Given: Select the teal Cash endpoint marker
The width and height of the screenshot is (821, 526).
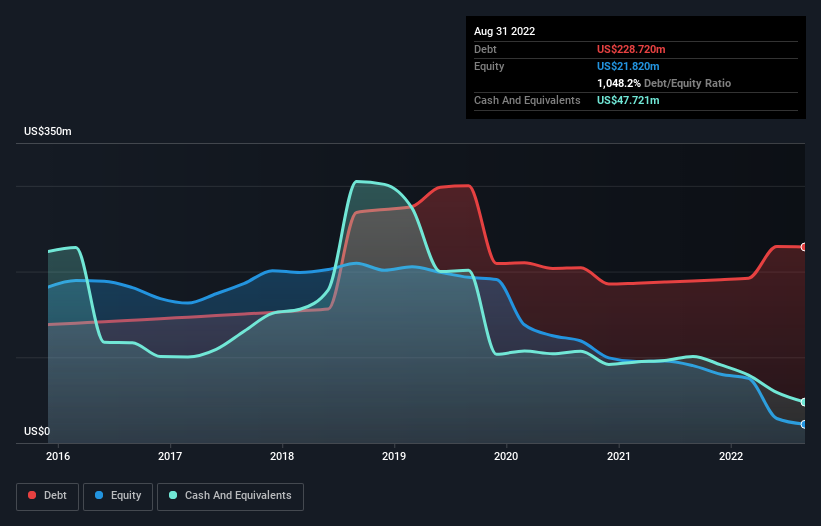Looking at the screenshot, I should pyautogui.click(x=804, y=402).
